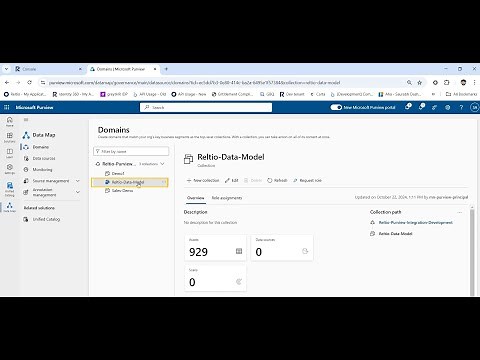Open Unified Catalog in the left rail
This screenshot has height=360, width=480.
(10, 189)
